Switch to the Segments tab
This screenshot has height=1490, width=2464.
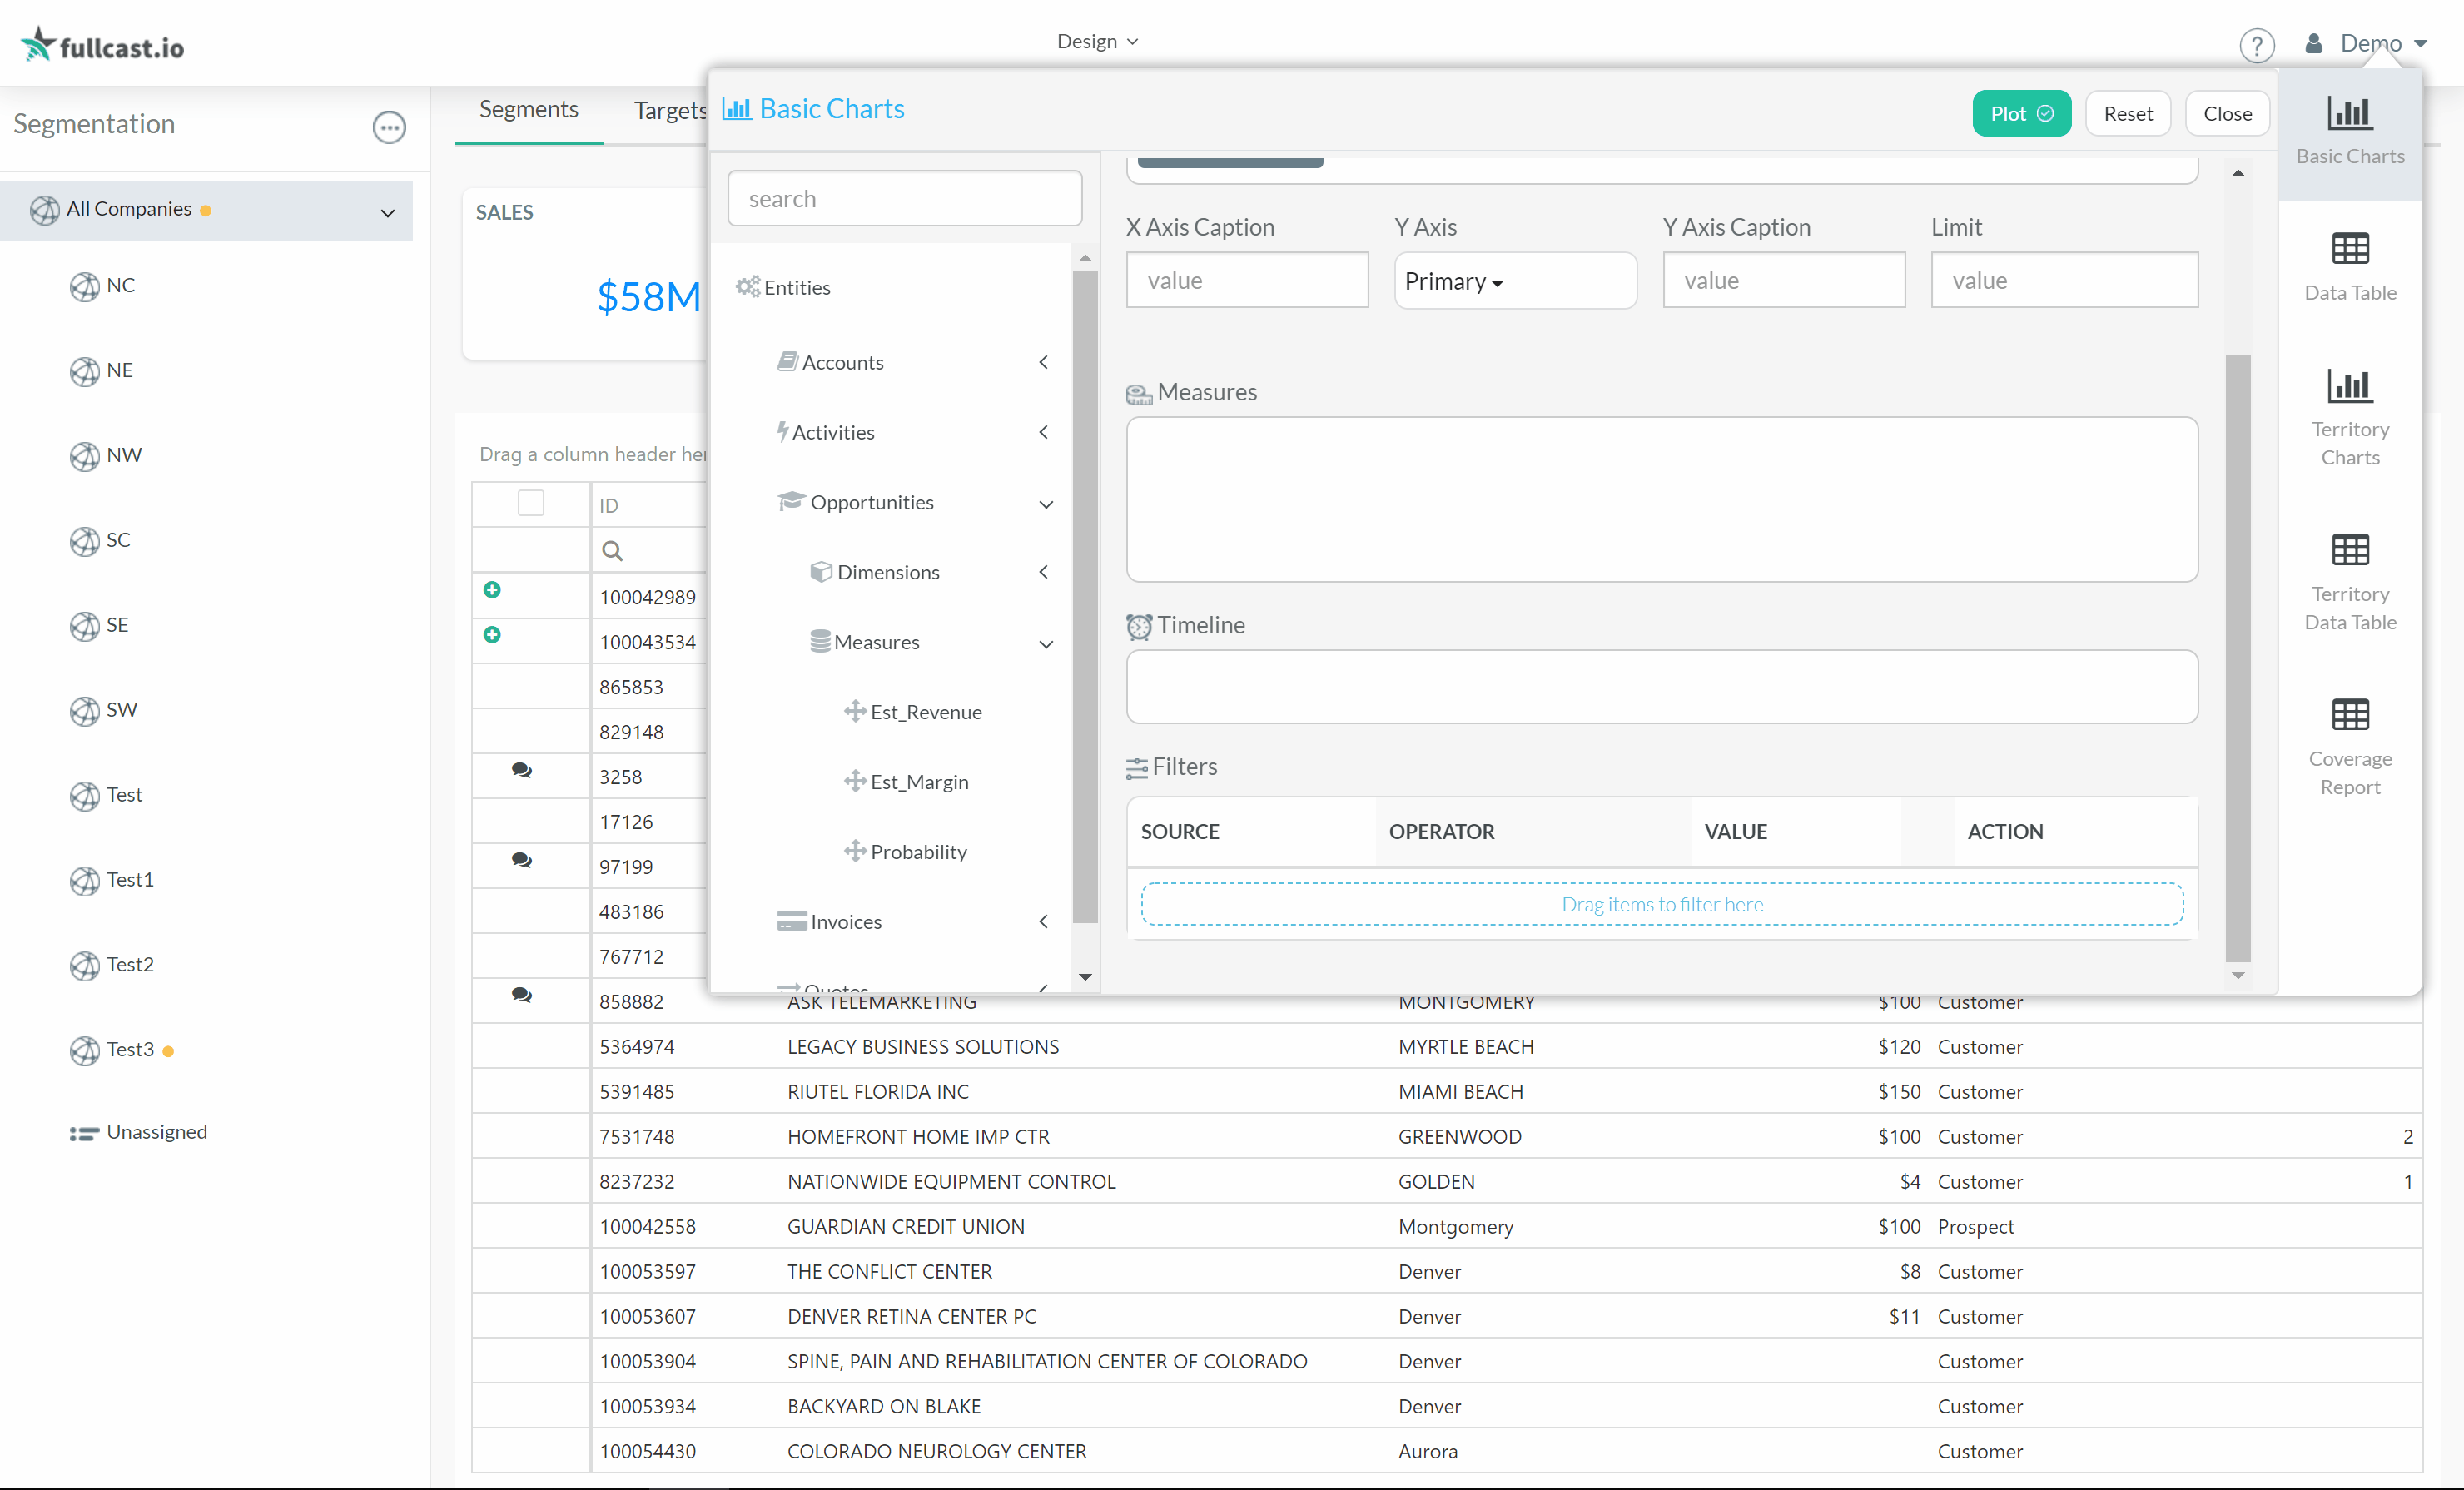click(x=528, y=109)
